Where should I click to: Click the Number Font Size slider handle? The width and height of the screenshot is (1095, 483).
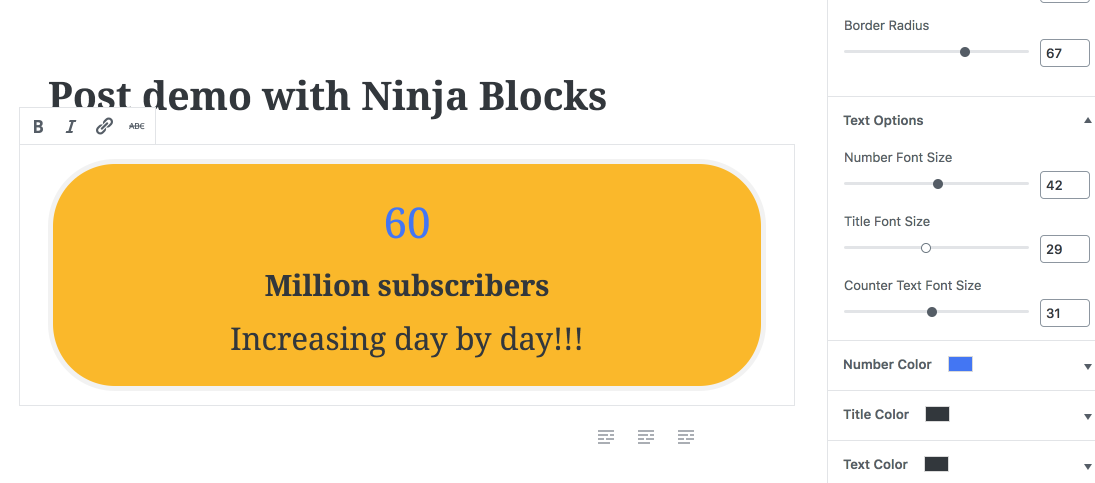tap(938, 184)
